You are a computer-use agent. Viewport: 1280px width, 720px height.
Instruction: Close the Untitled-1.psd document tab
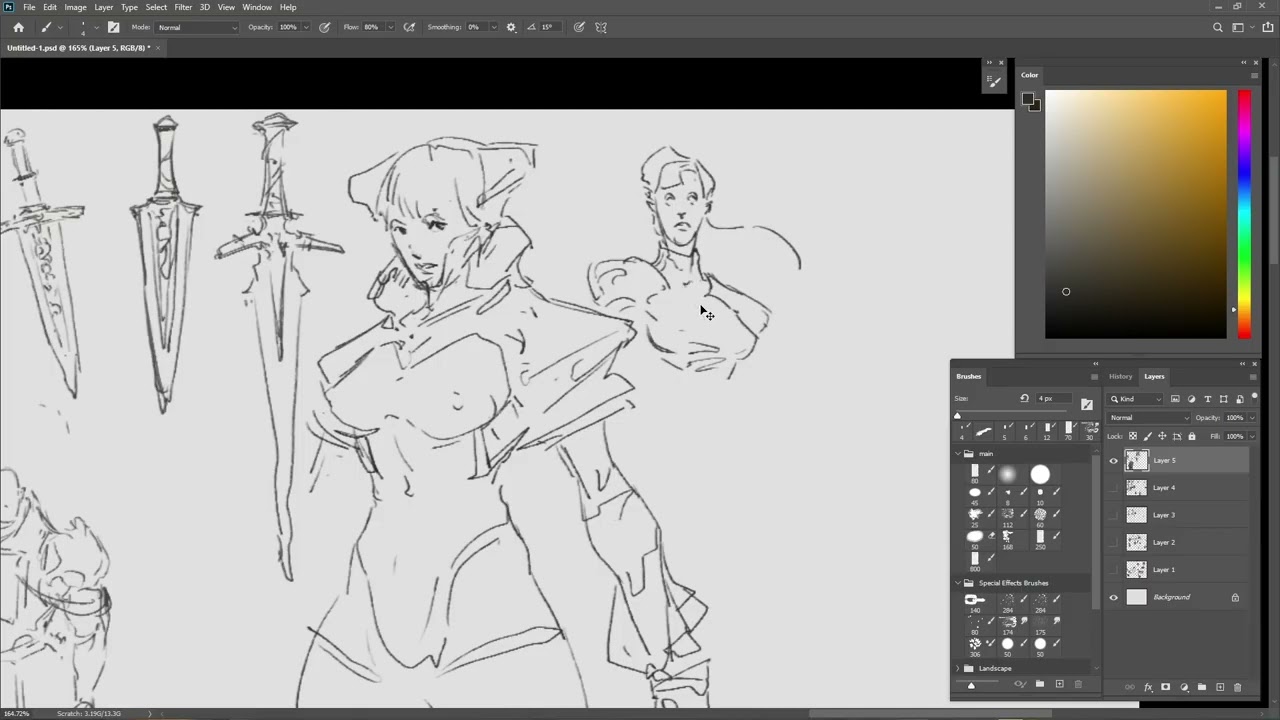(158, 48)
